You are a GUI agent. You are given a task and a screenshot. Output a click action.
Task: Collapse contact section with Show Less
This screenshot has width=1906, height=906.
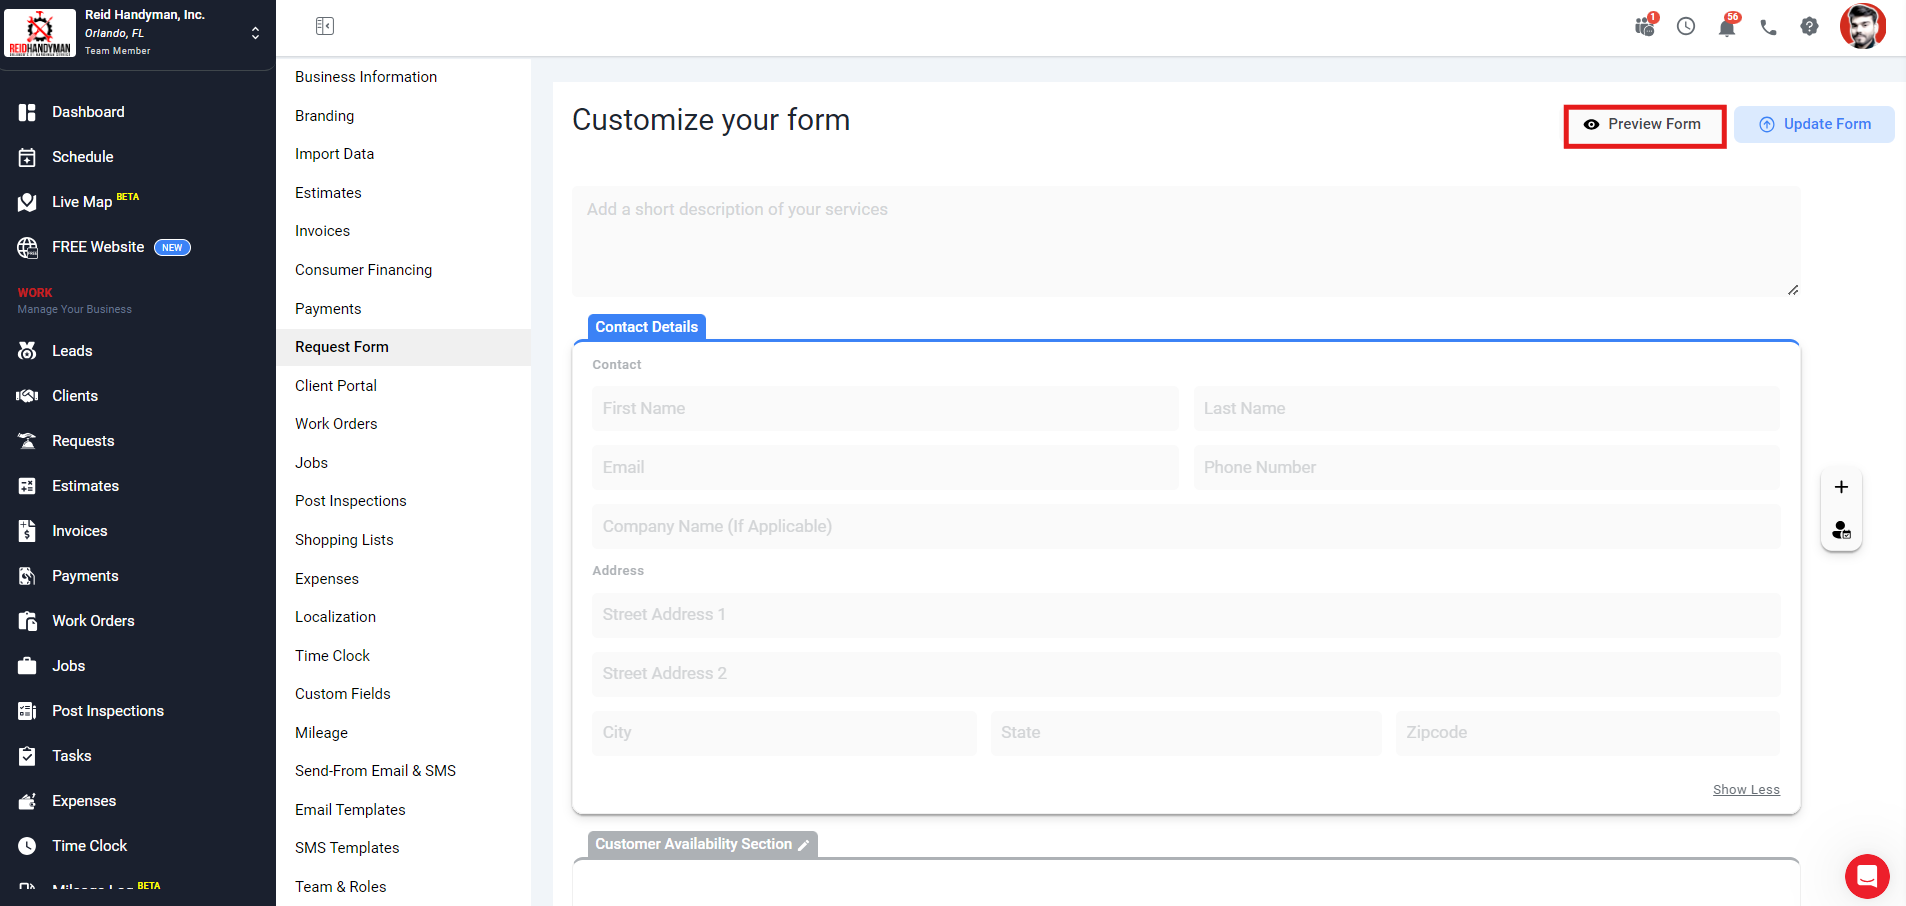tap(1746, 790)
